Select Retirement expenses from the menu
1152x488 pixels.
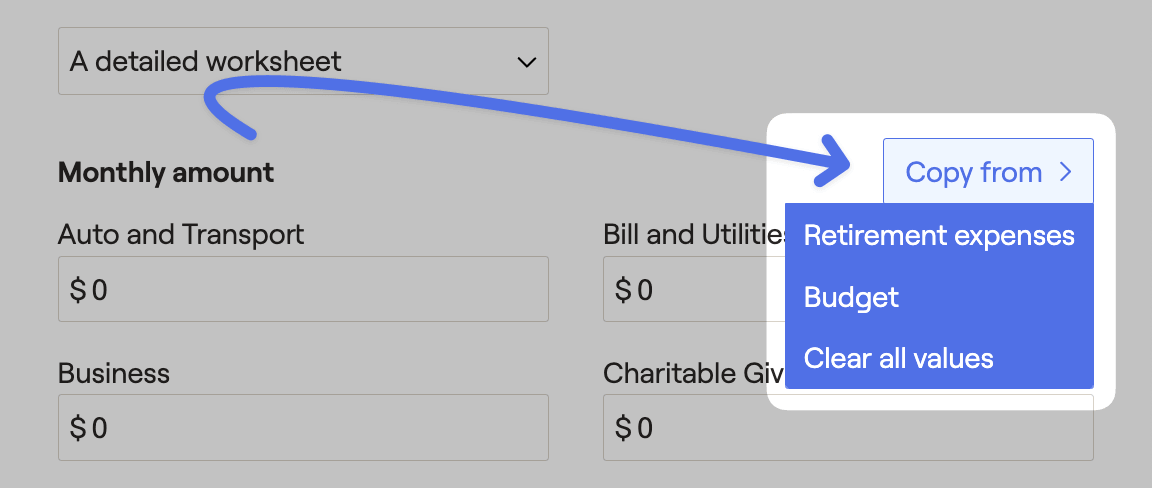[939, 236]
